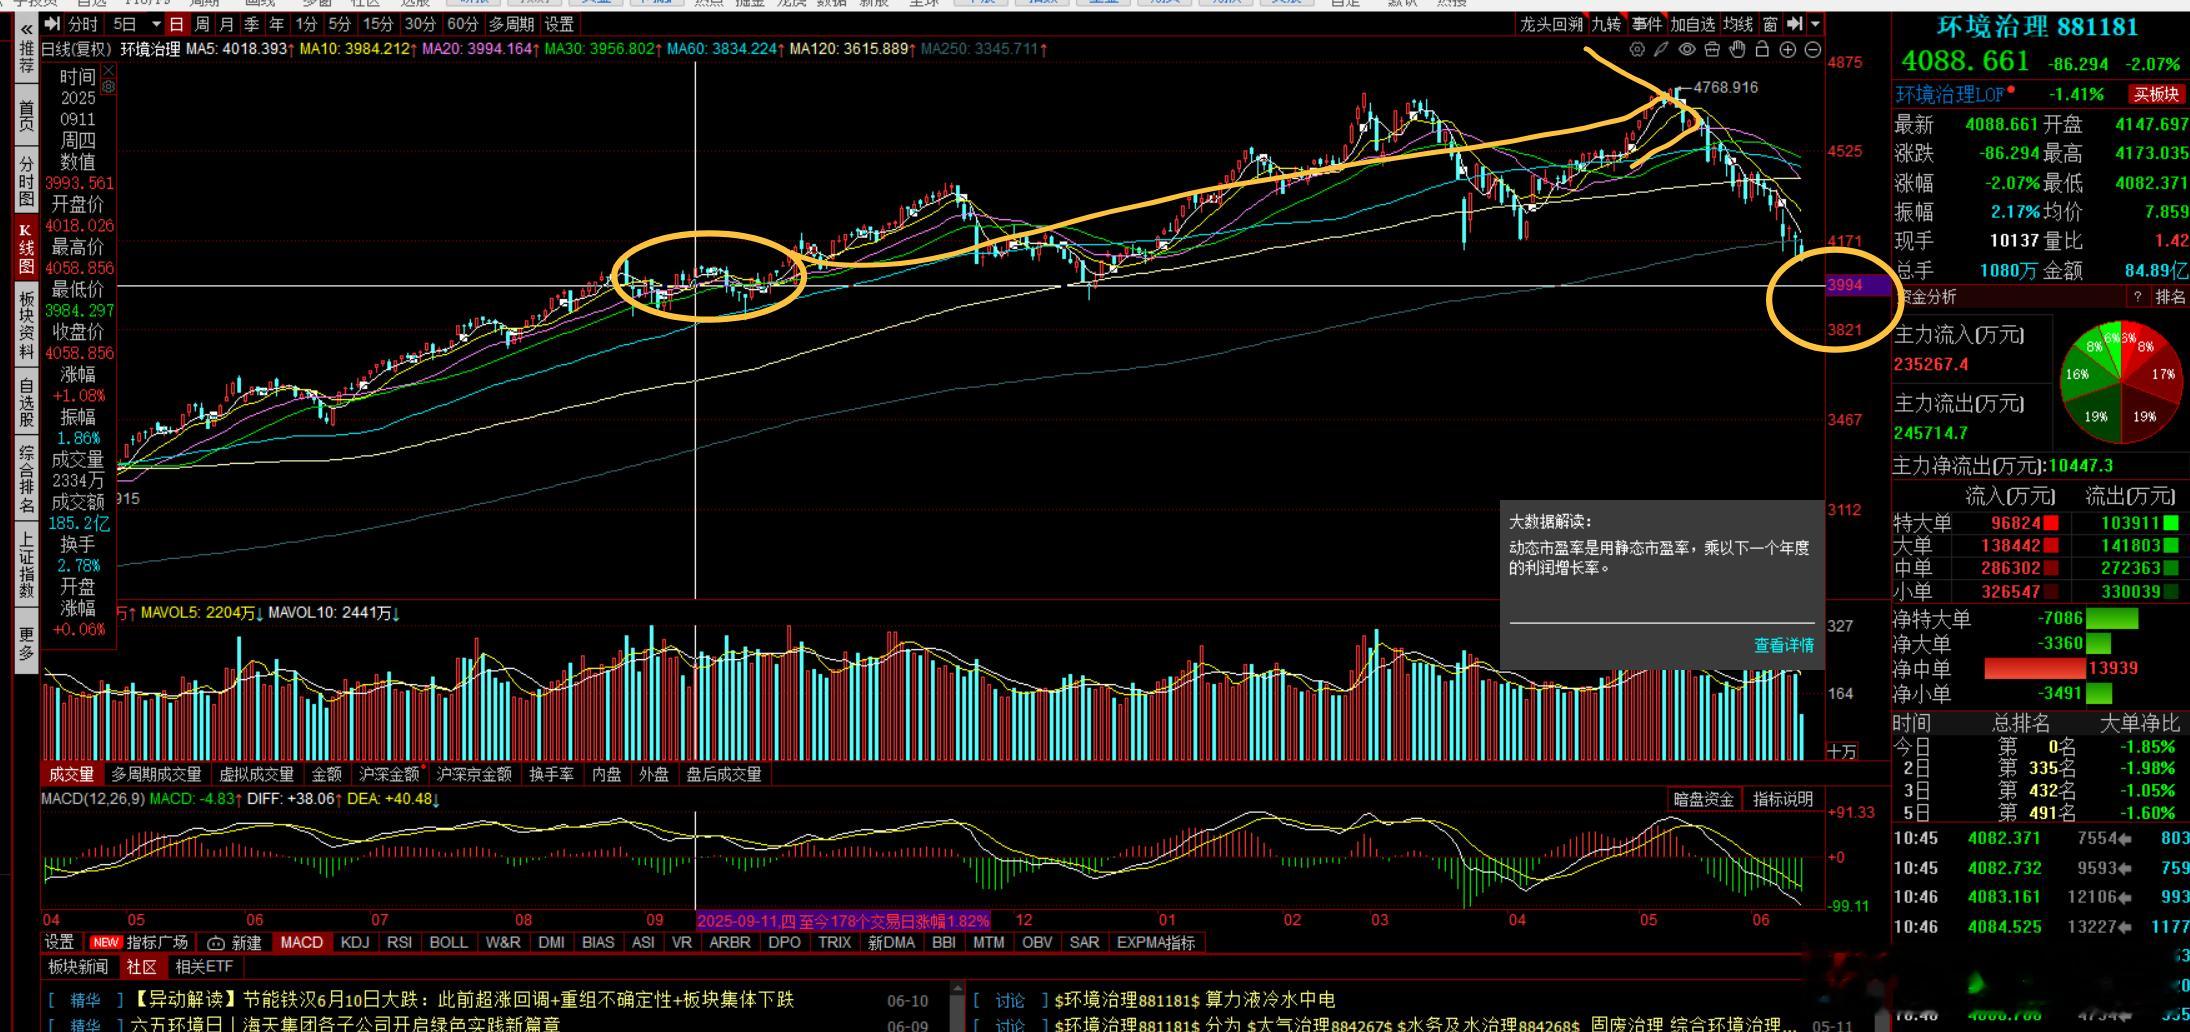Open news about 节能铁汉6月10日大跌
2190x1032 pixels.
coord(463,999)
